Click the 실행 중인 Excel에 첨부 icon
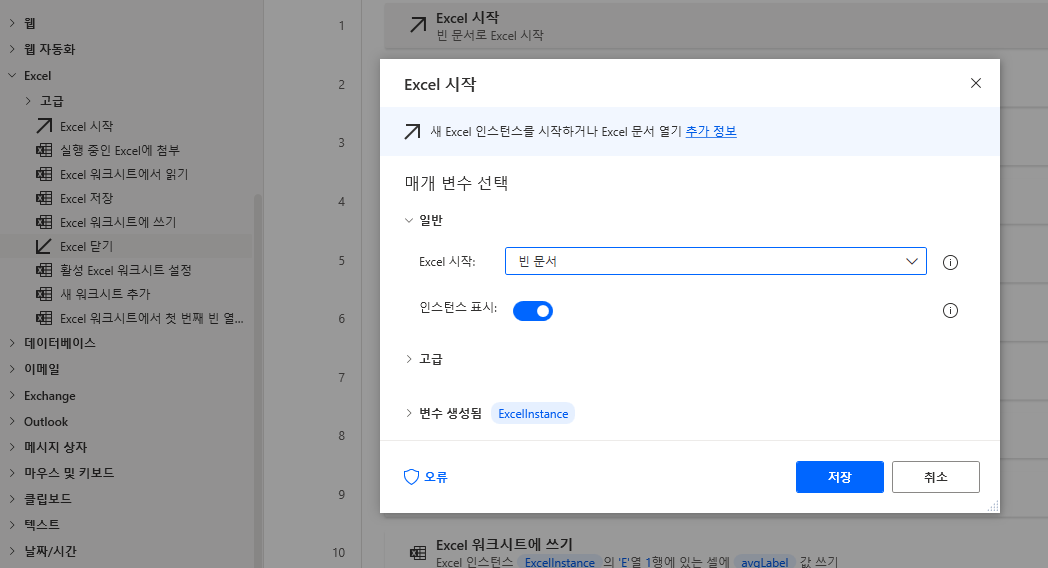Screen dimensions: 1048x568 pyautogui.click(x=44, y=150)
